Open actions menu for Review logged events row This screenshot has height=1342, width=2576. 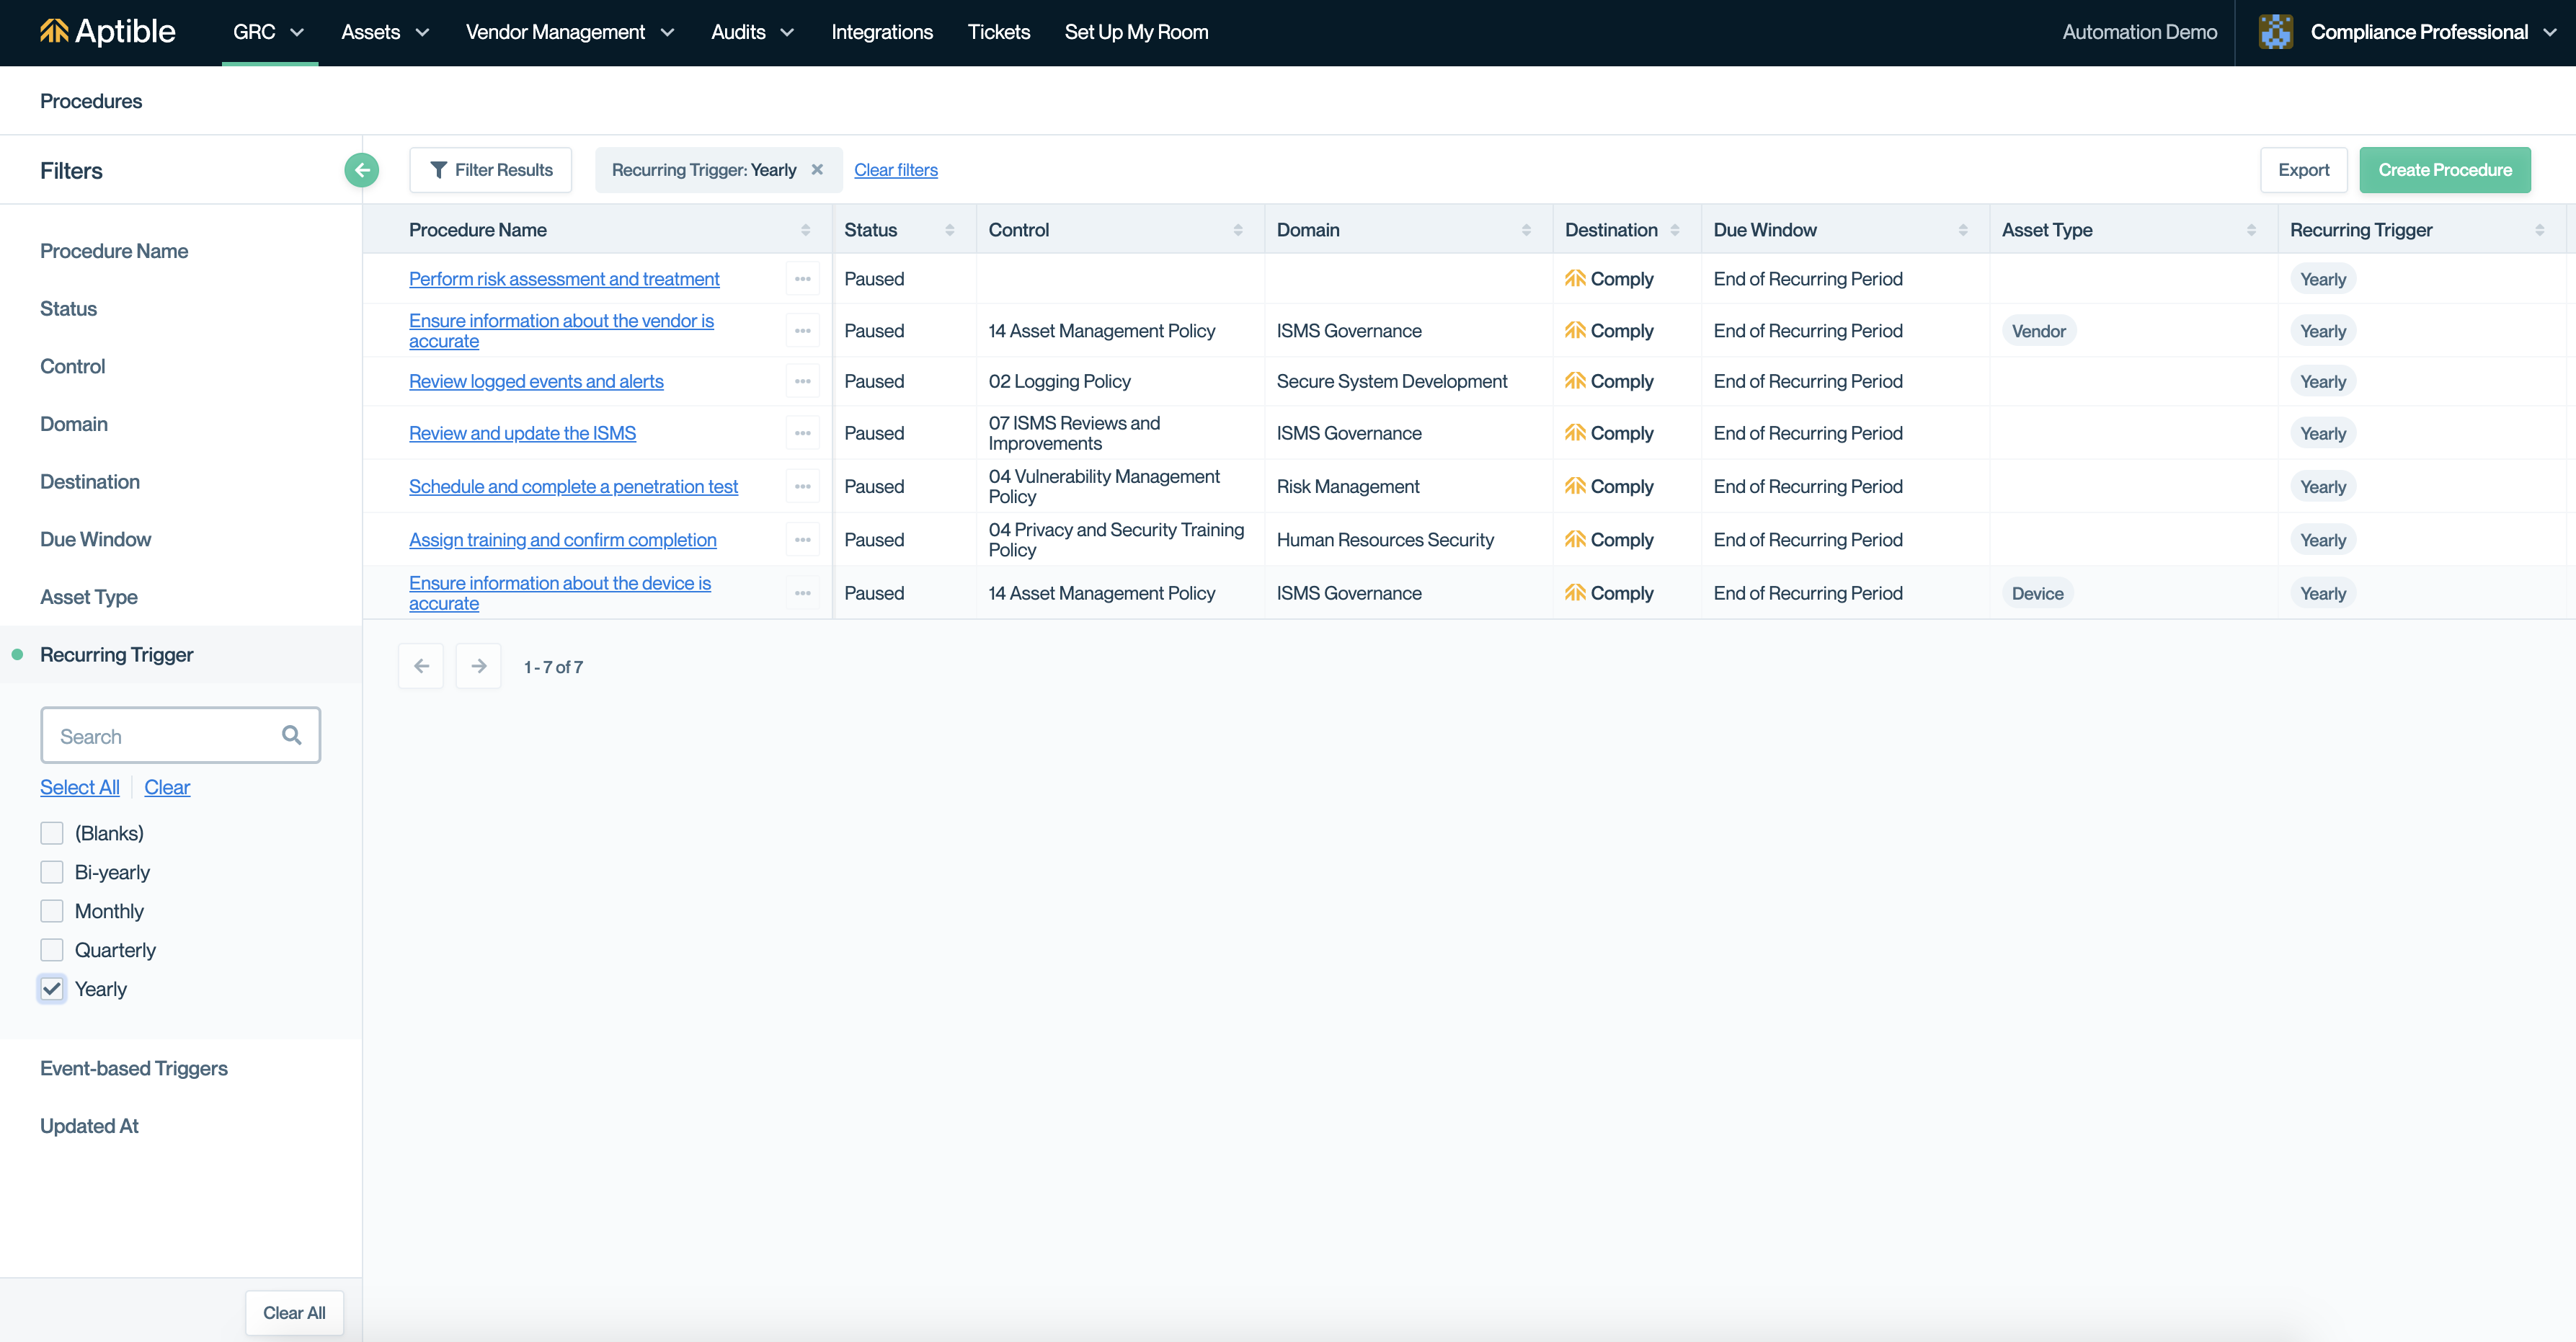pos(802,381)
